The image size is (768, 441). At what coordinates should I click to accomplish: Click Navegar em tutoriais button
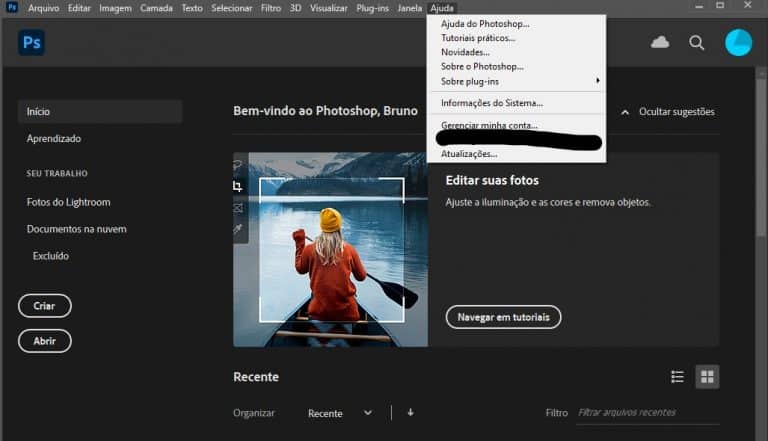coord(504,317)
